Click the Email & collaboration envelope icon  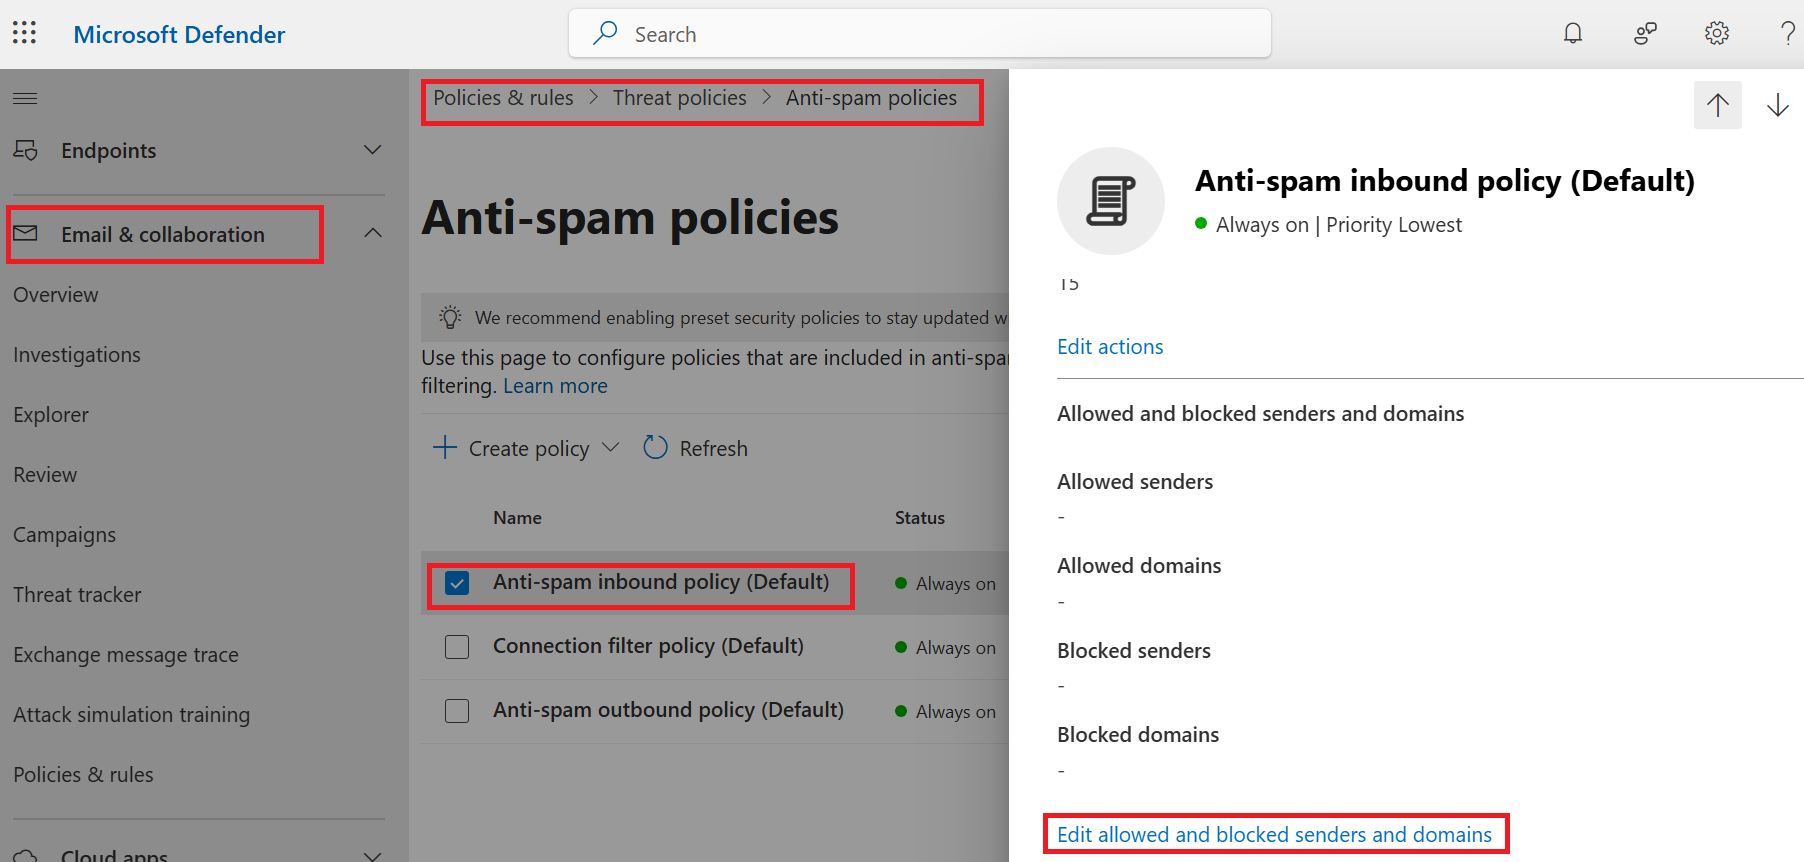[26, 233]
